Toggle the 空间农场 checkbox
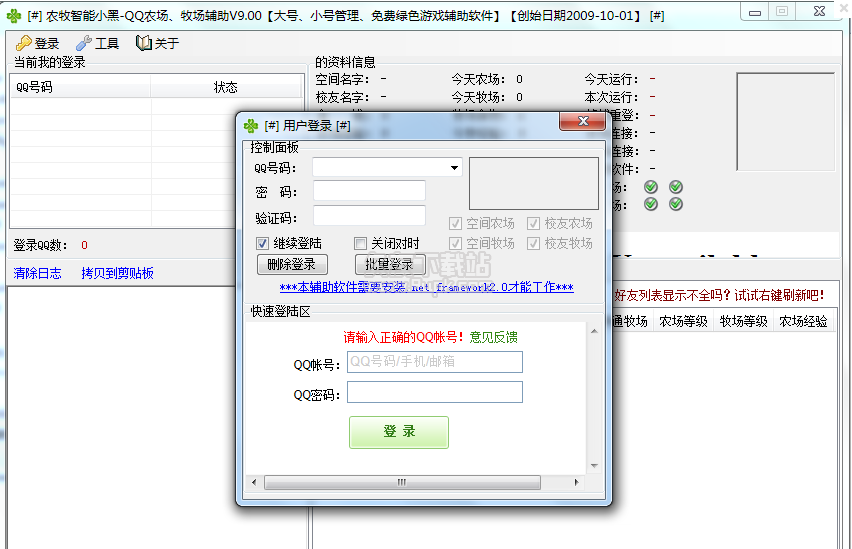852x549 pixels. (x=455, y=223)
